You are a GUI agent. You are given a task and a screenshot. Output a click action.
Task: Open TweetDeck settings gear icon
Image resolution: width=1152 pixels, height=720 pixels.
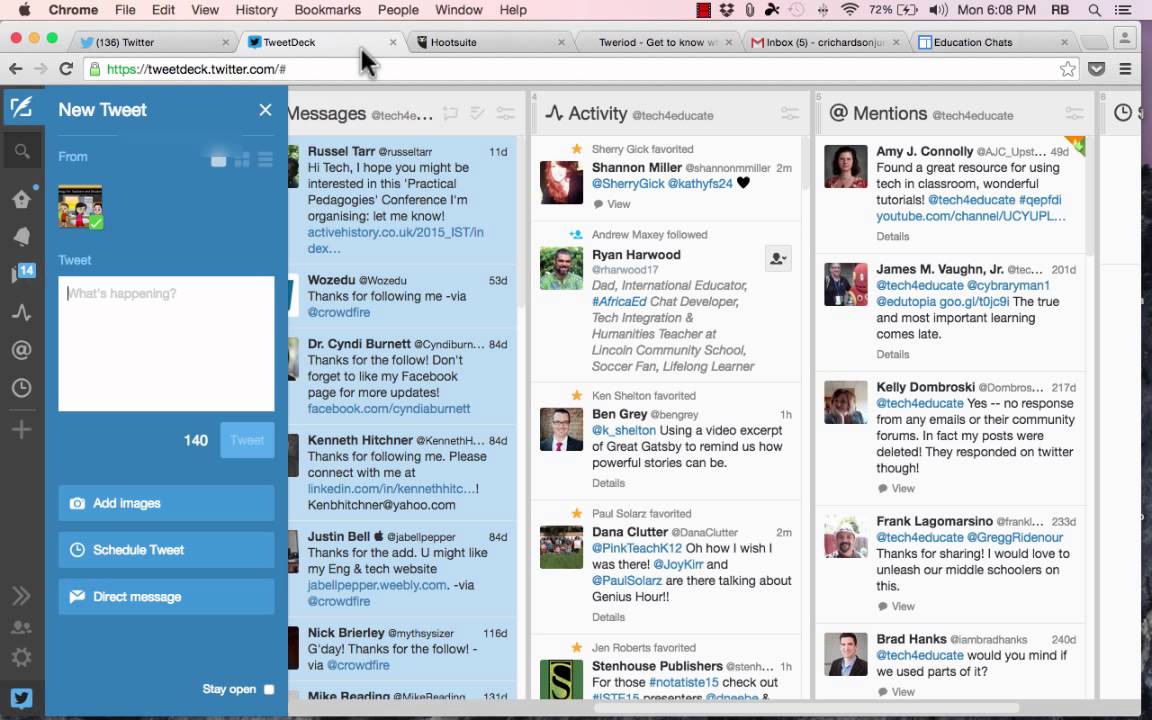21,657
